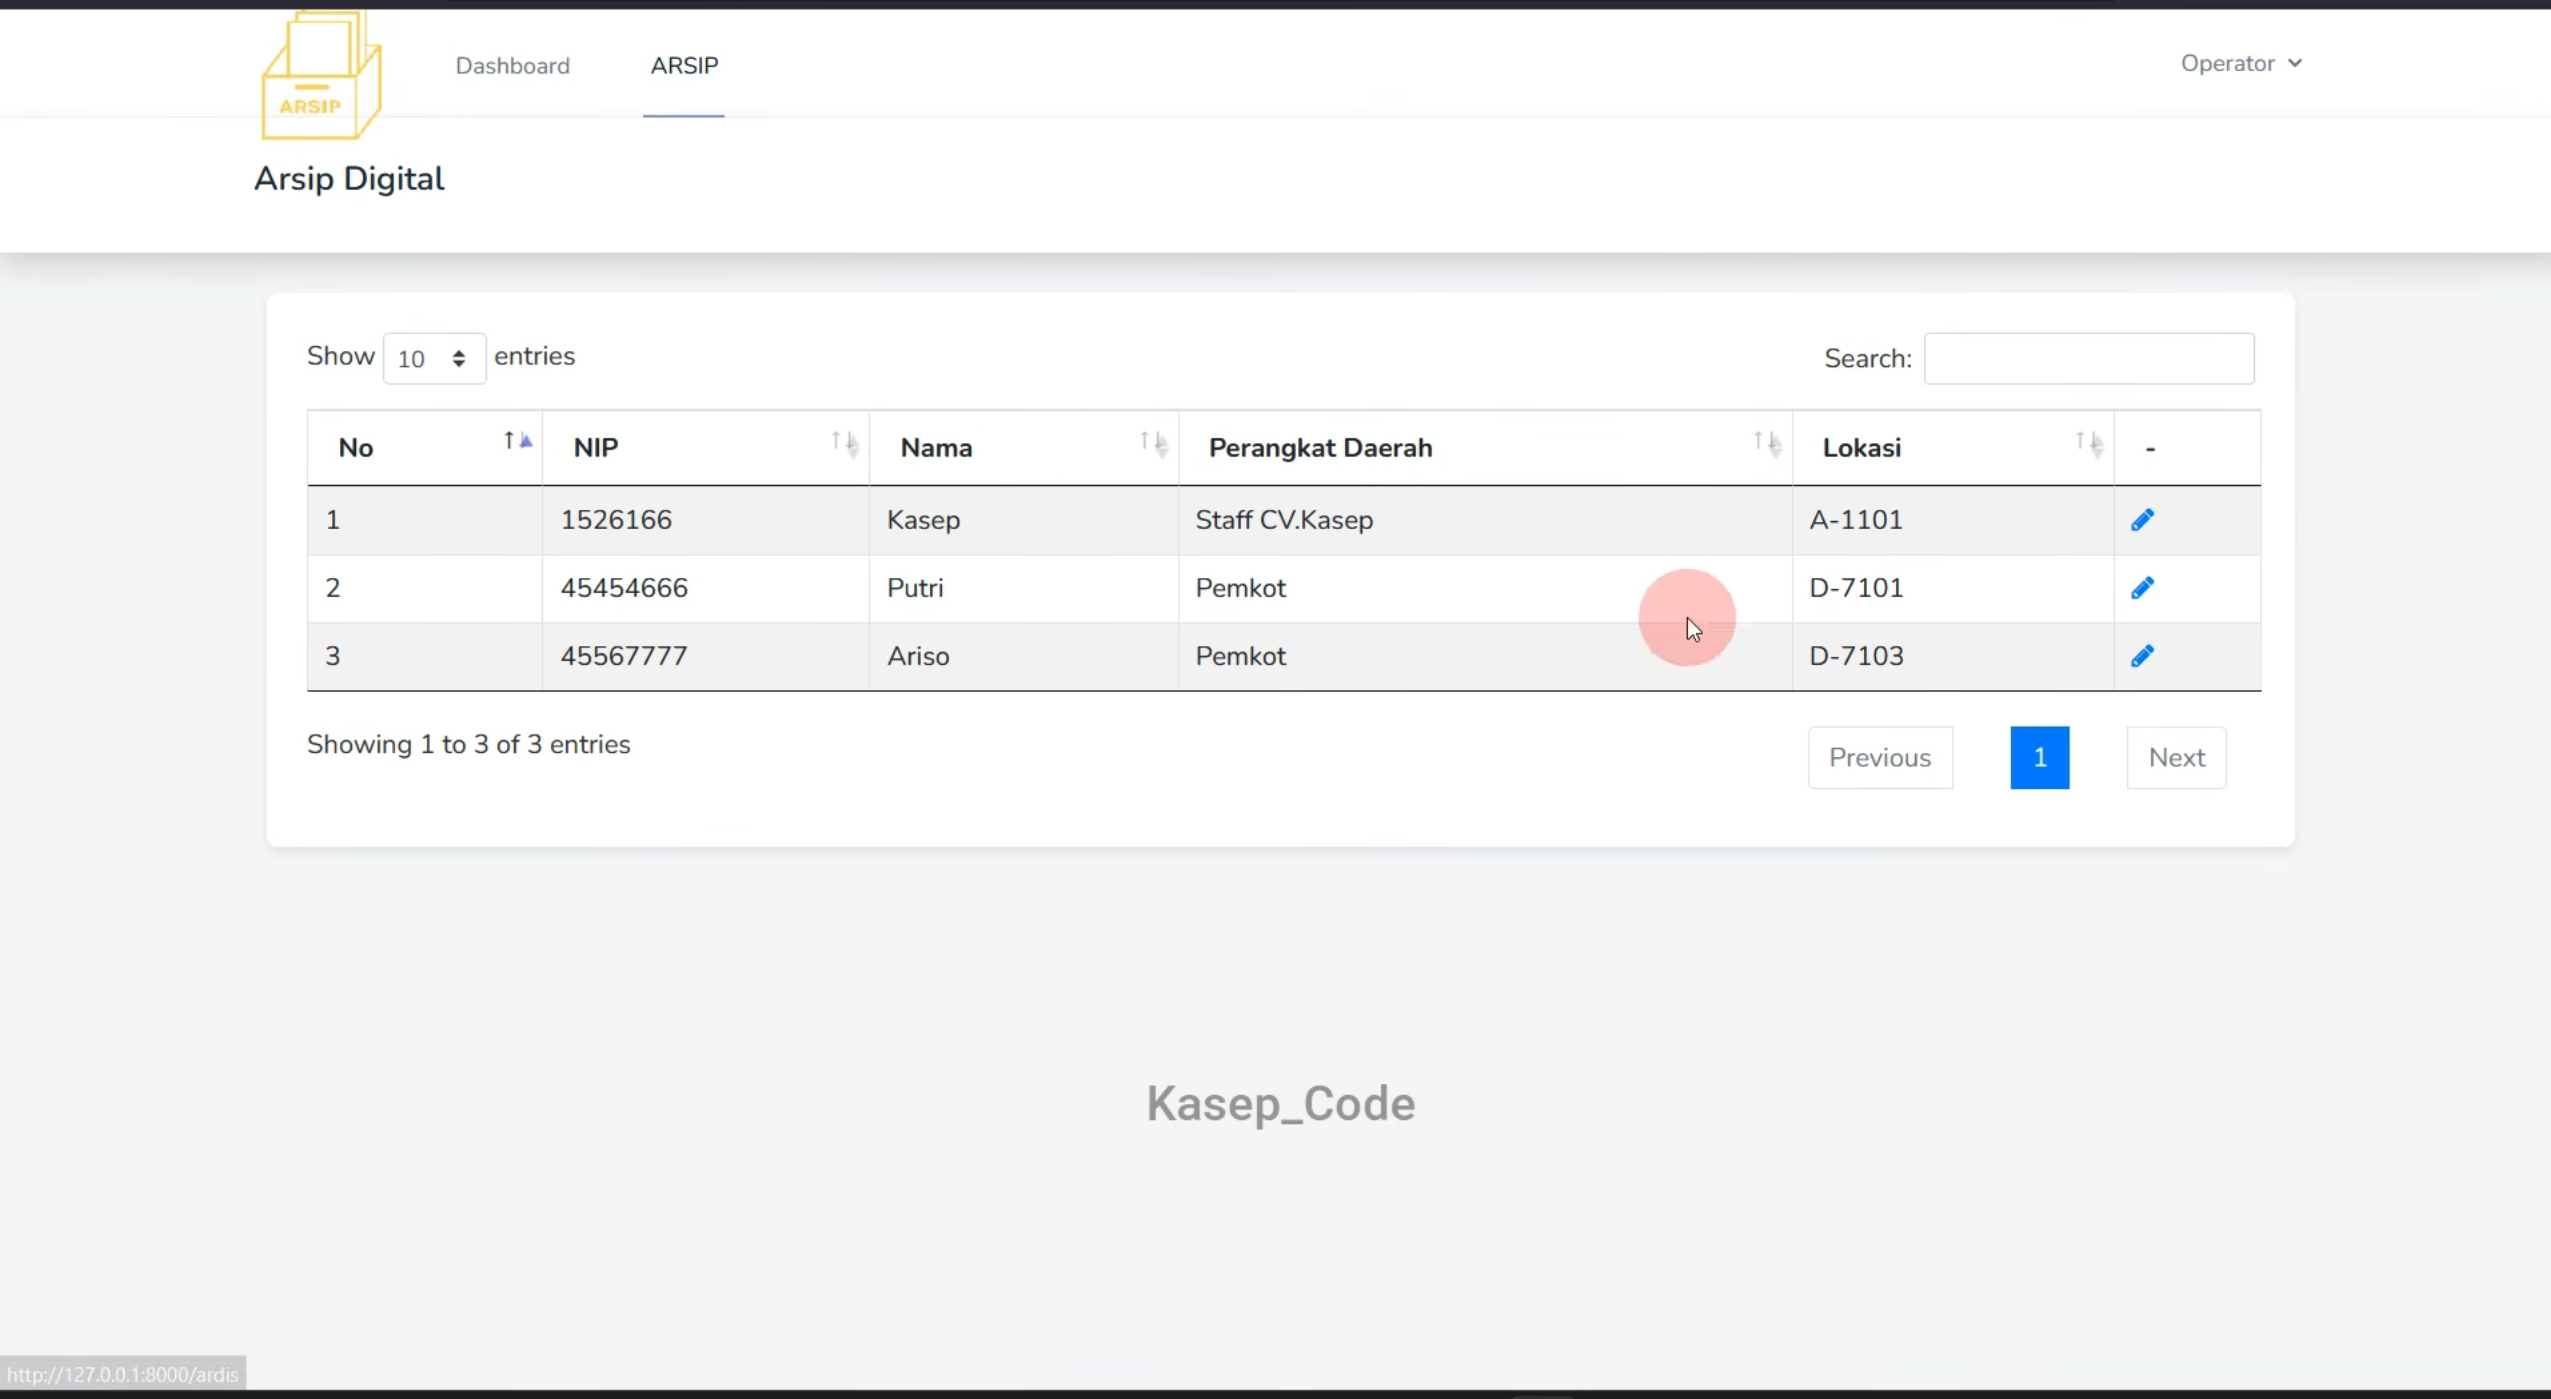Sort the table by Nama column
This screenshot has height=1399, width=2551.
pos(1024,448)
